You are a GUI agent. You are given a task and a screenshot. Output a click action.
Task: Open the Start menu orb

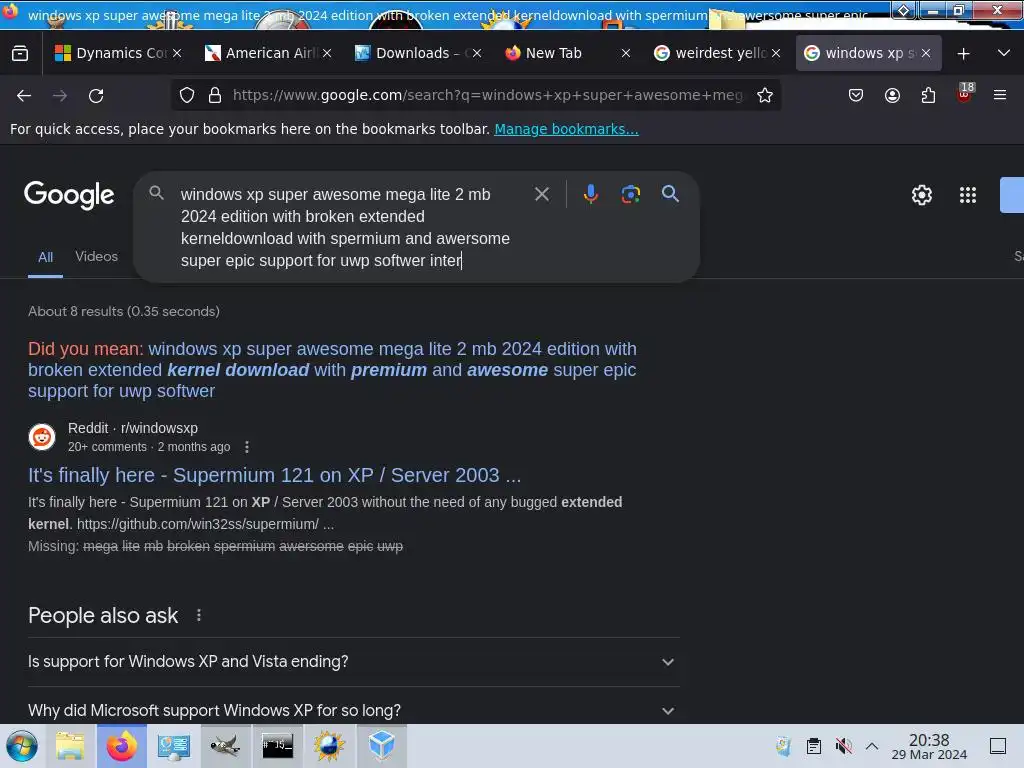22,746
